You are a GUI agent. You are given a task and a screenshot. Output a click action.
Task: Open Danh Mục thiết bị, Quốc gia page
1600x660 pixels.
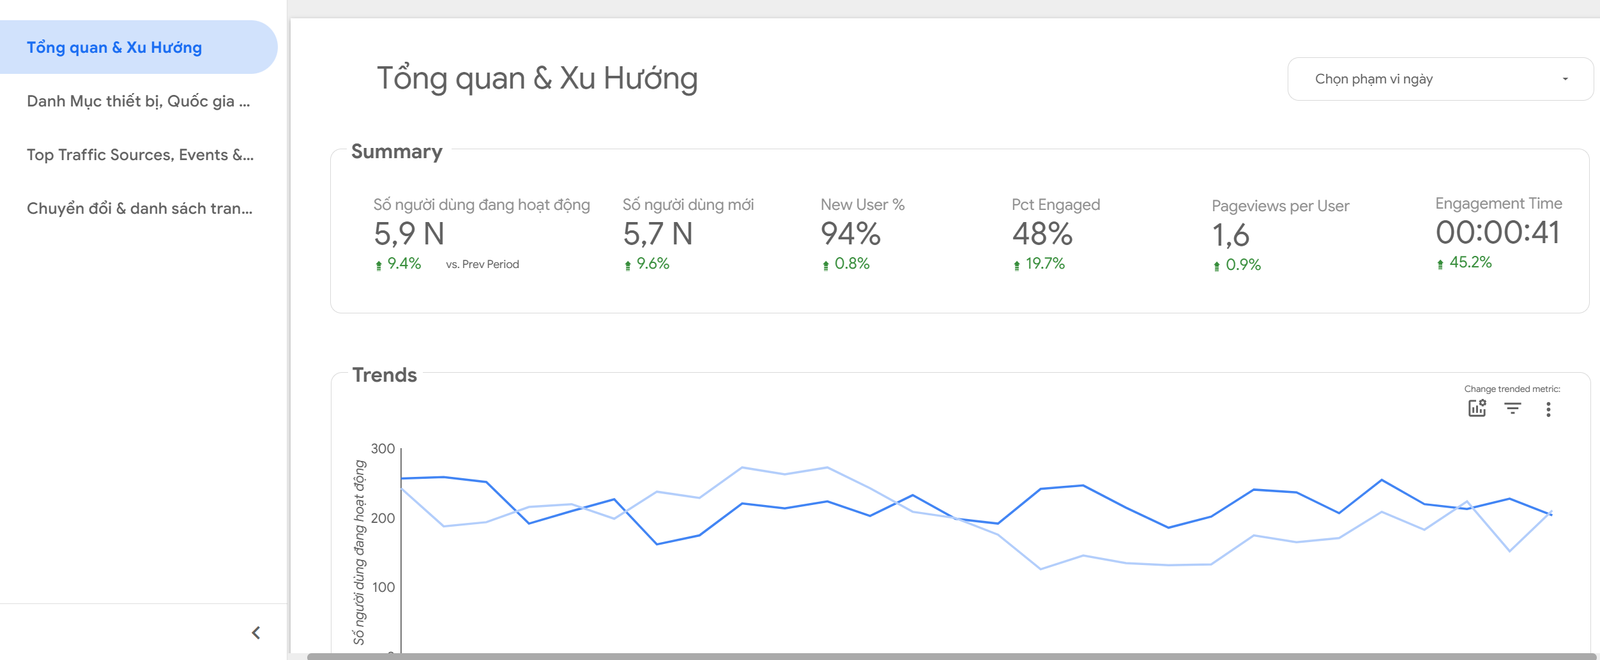click(138, 101)
